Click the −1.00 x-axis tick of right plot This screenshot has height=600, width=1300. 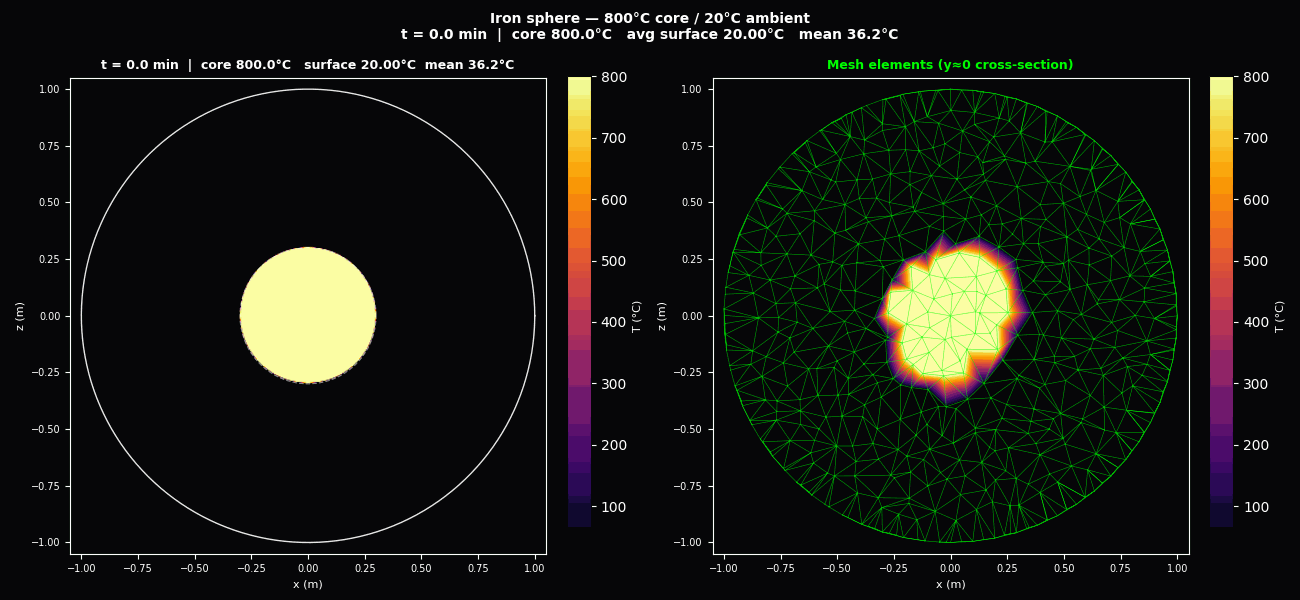pos(723,568)
